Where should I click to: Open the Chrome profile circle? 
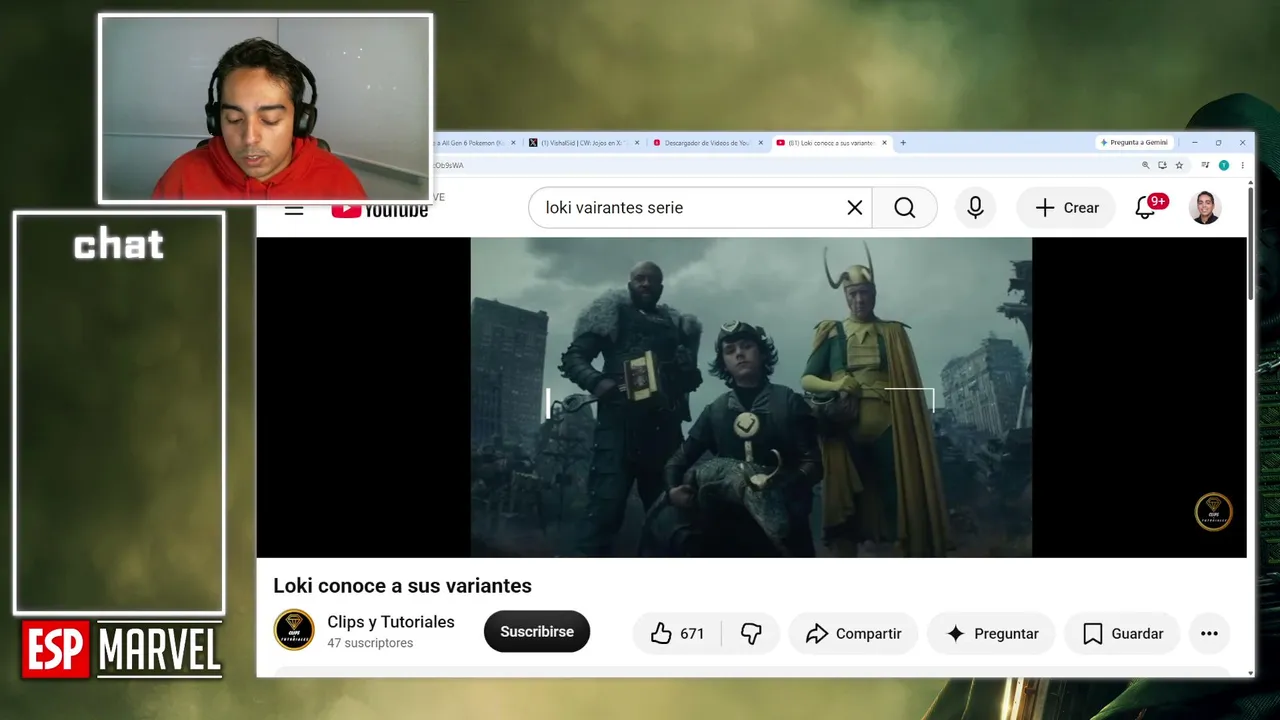(1223, 165)
